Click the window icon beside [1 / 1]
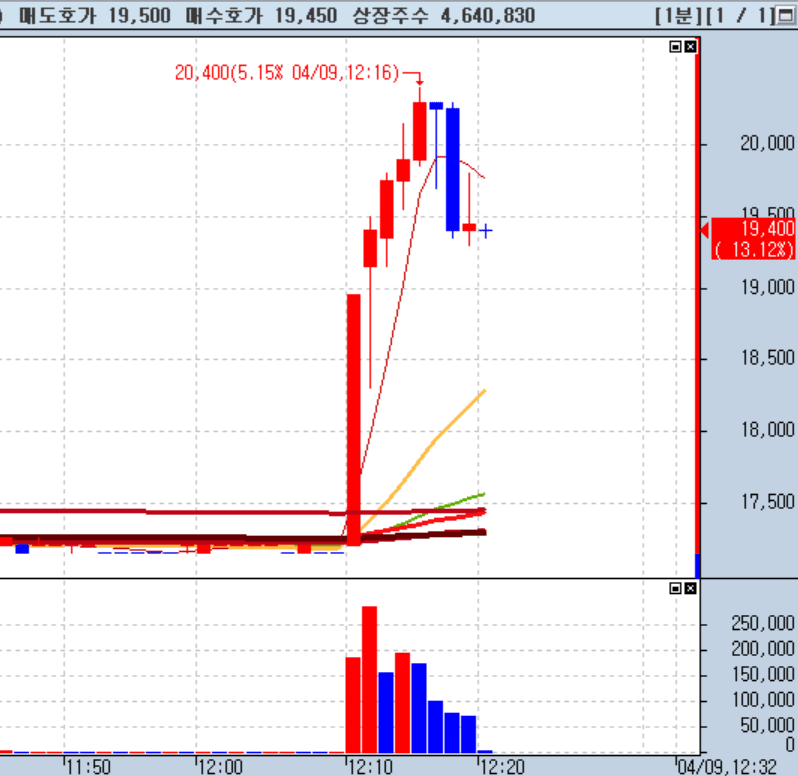The image size is (798, 776). (x=786, y=16)
